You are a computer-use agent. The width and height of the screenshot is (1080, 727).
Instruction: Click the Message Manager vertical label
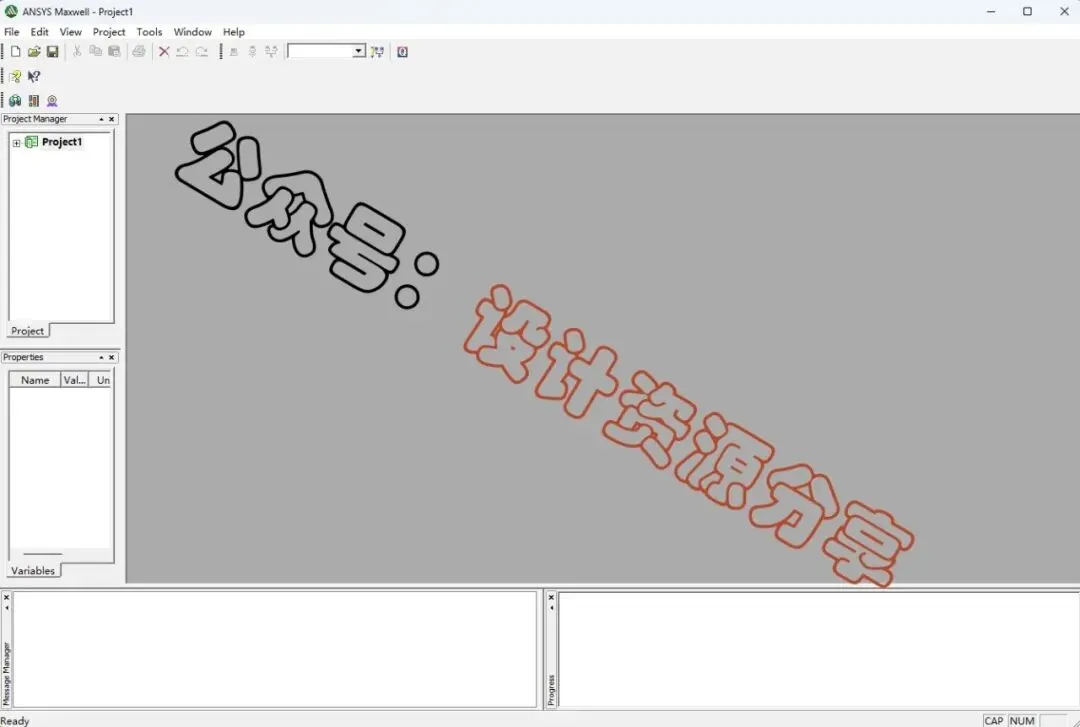[x=7, y=673]
